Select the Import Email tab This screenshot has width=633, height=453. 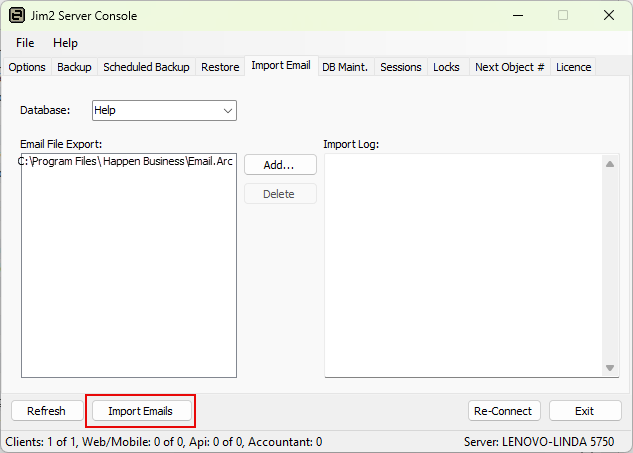281,65
